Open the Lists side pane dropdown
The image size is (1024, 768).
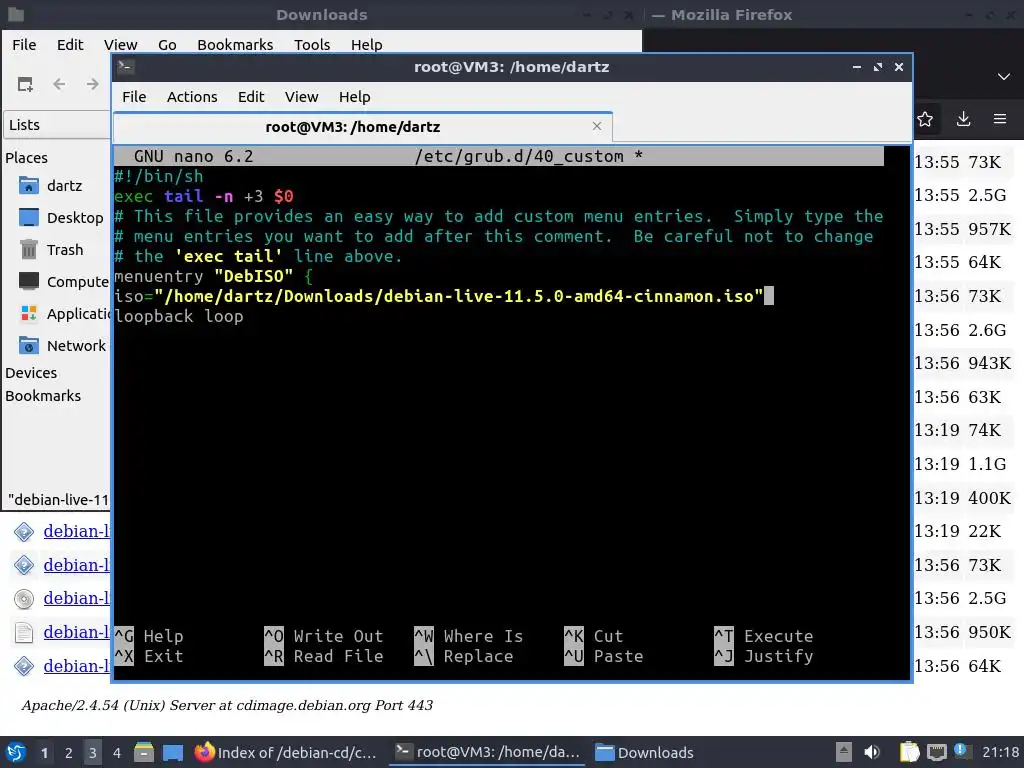[x=57, y=125]
